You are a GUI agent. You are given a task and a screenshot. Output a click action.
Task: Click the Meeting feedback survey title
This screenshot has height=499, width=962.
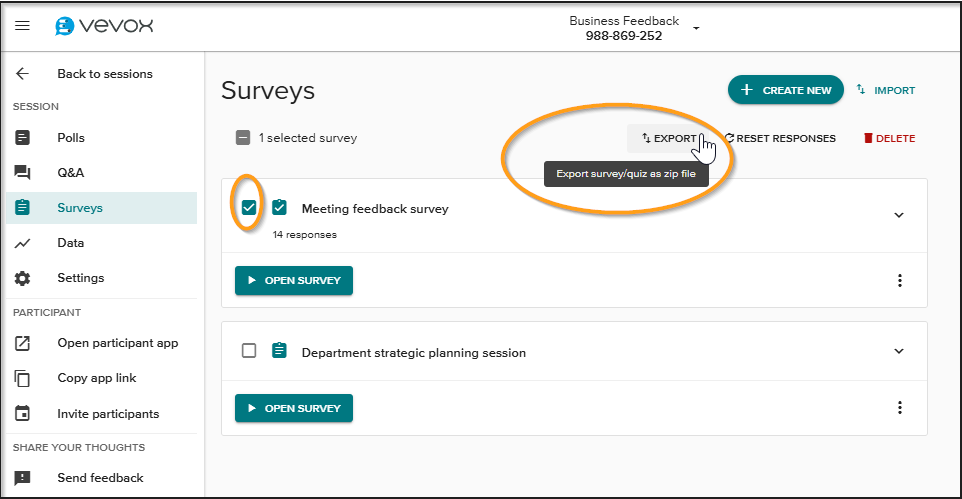375,209
